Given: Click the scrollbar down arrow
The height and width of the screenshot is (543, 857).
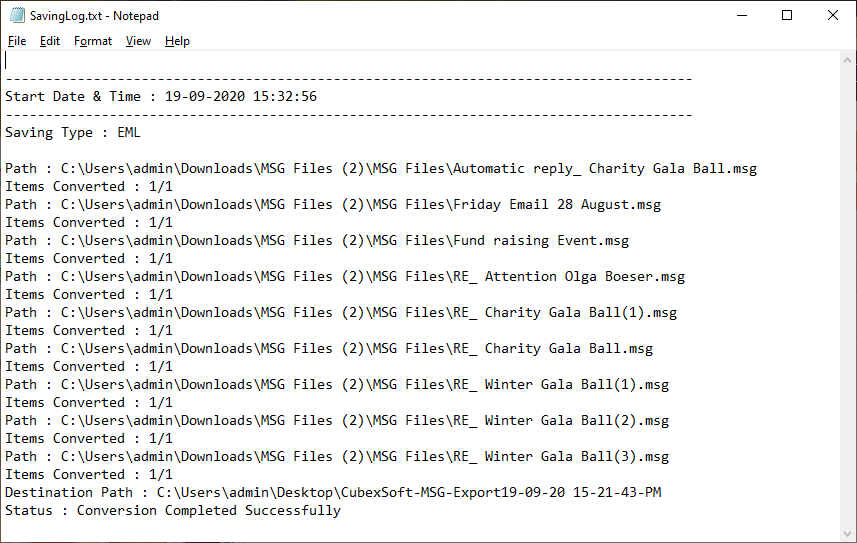Looking at the screenshot, I should click(847, 534).
